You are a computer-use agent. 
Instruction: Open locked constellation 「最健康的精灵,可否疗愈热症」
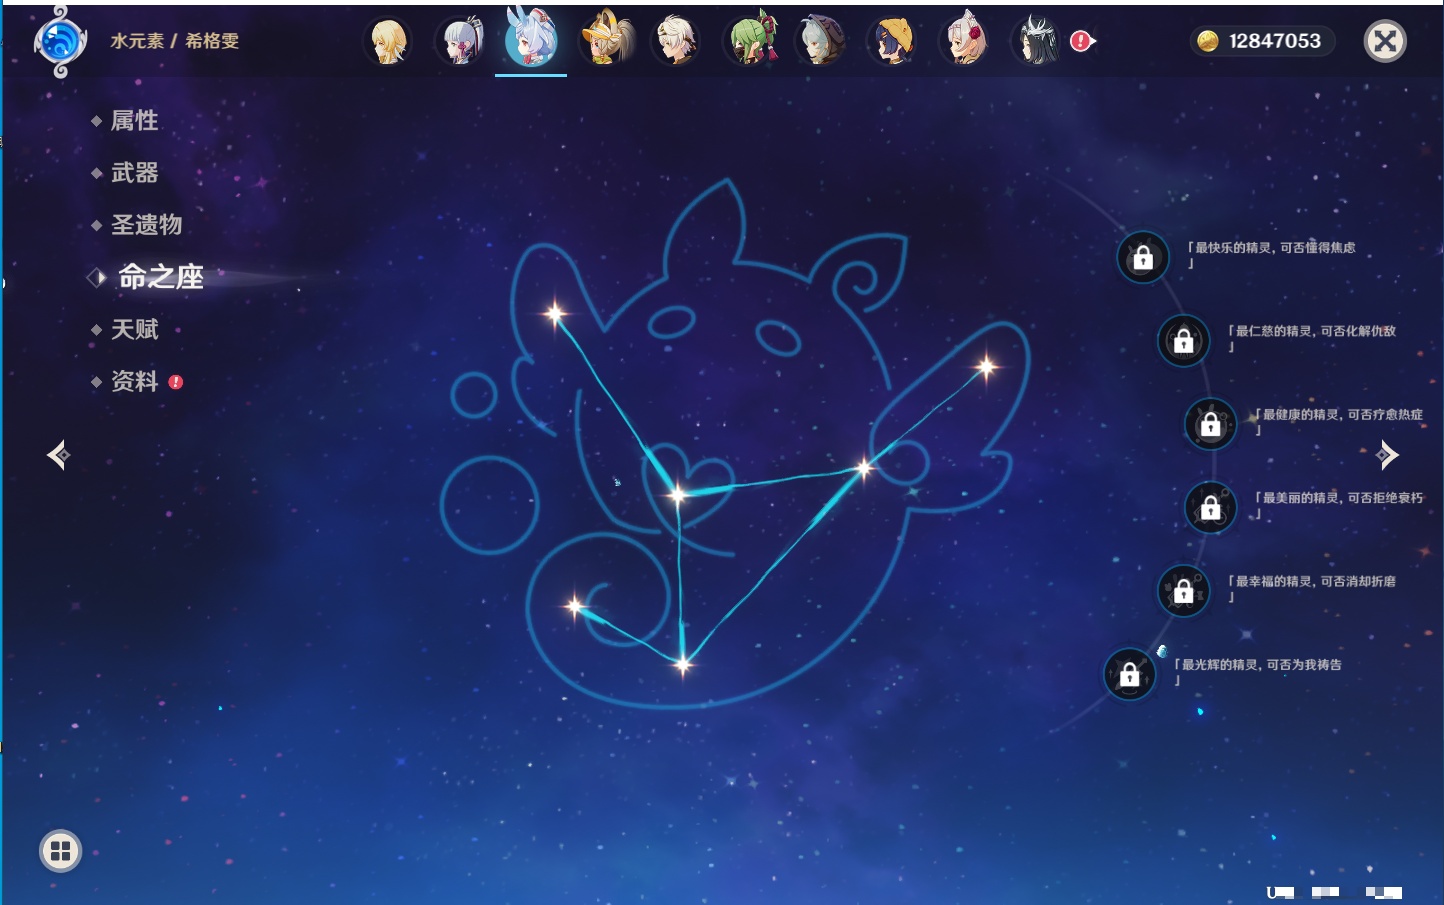(1210, 424)
